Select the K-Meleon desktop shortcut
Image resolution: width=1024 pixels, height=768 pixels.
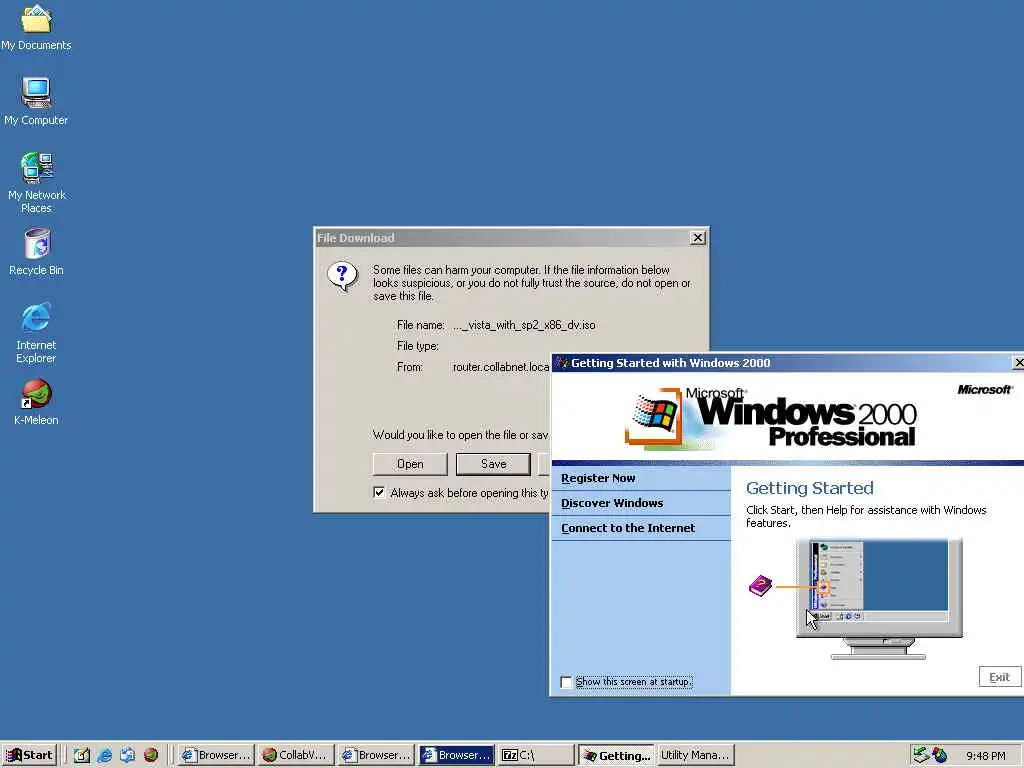tap(36, 402)
